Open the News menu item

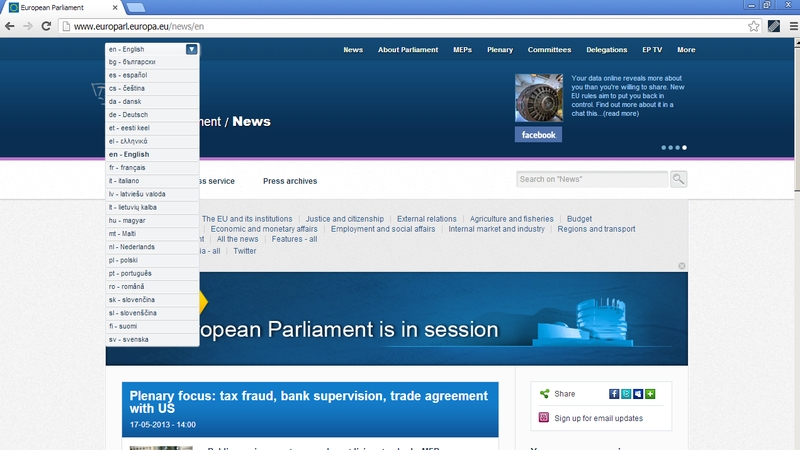coord(353,49)
